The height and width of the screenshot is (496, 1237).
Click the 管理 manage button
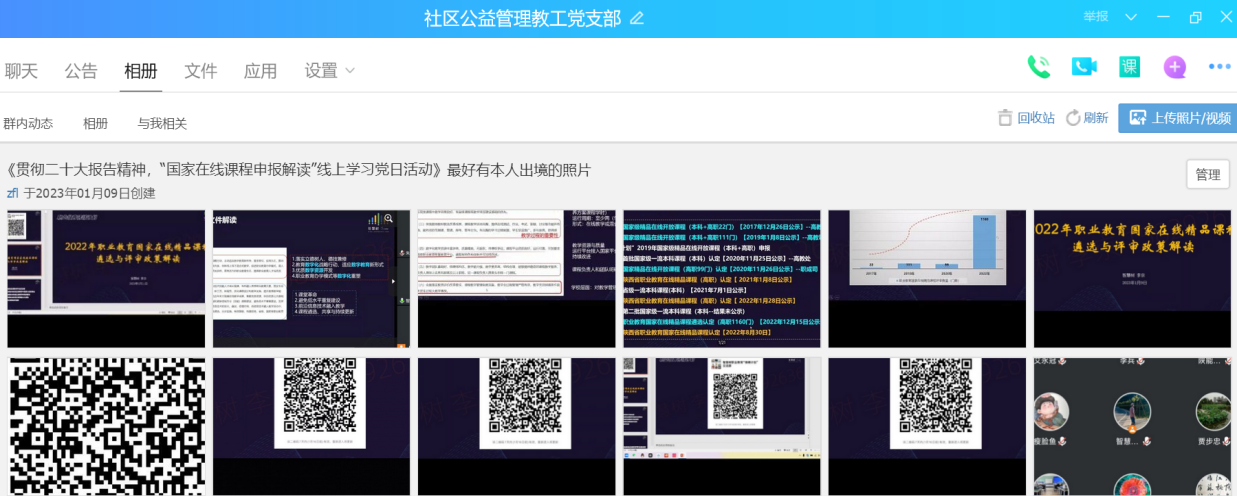click(x=1208, y=174)
